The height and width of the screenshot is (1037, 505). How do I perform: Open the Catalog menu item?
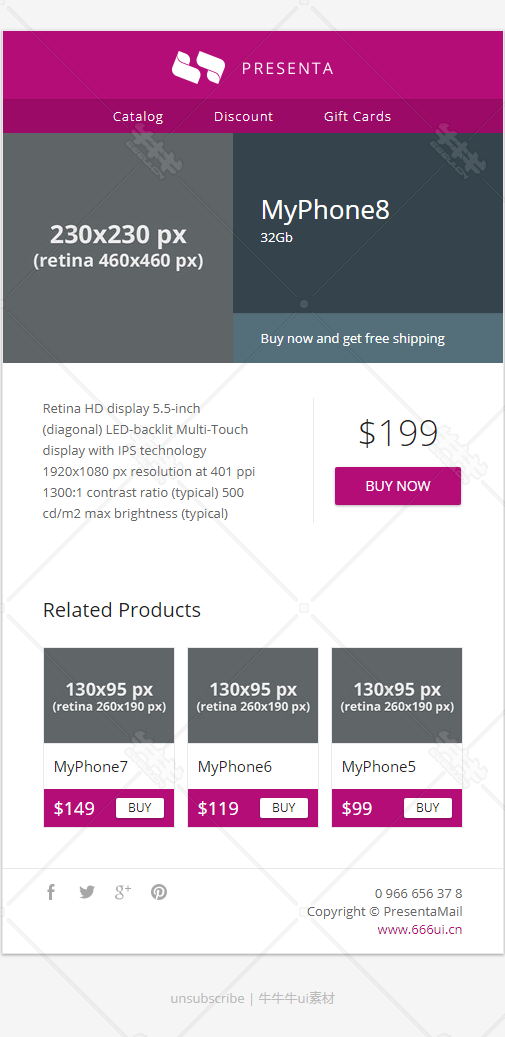[x=137, y=116]
